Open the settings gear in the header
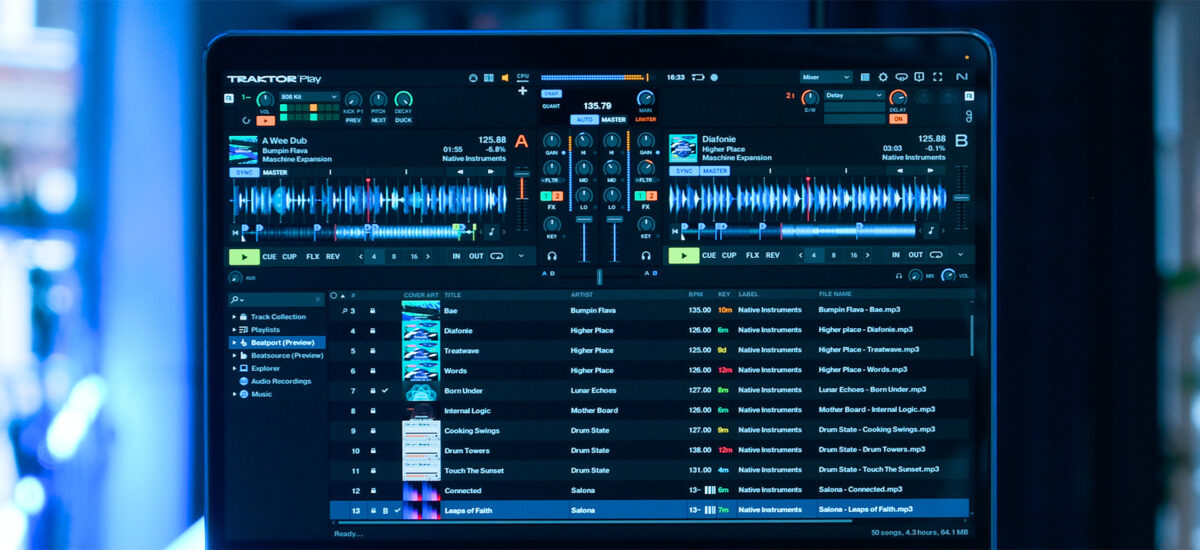The width and height of the screenshot is (1200, 550). tap(883, 77)
